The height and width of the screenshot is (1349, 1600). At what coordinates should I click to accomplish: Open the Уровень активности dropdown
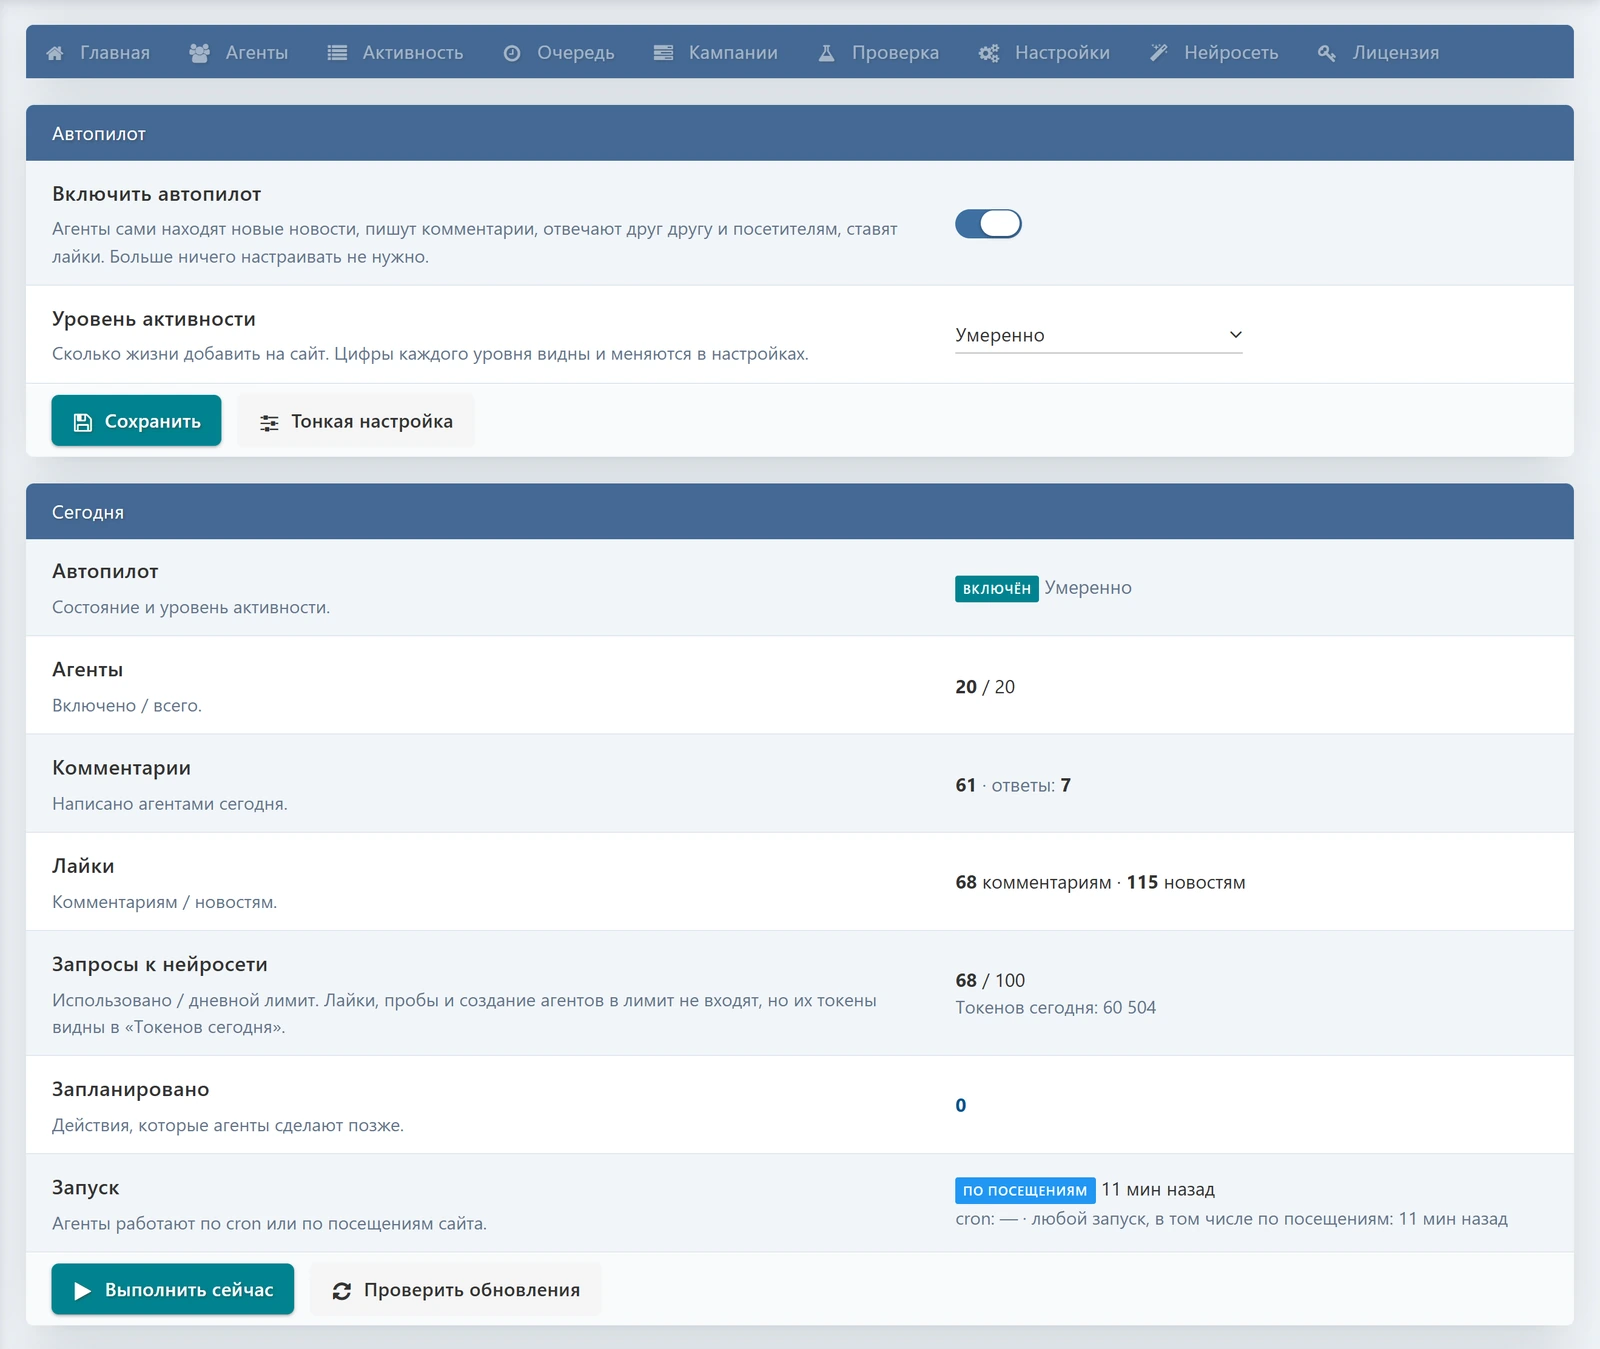point(1098,335)
